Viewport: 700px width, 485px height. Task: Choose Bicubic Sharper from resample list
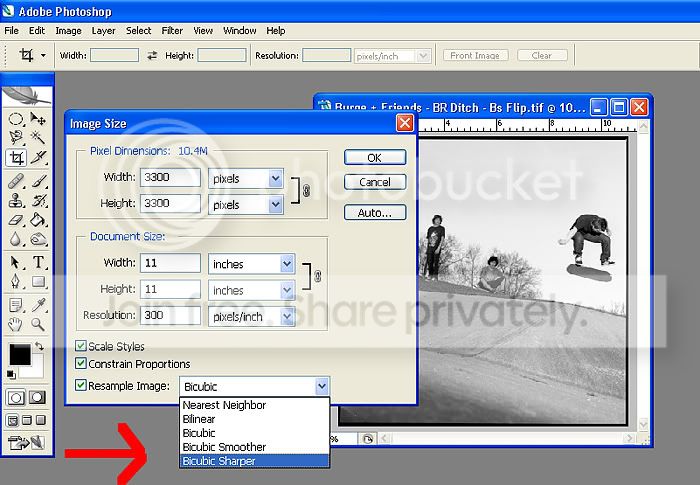tap(254, 461)
